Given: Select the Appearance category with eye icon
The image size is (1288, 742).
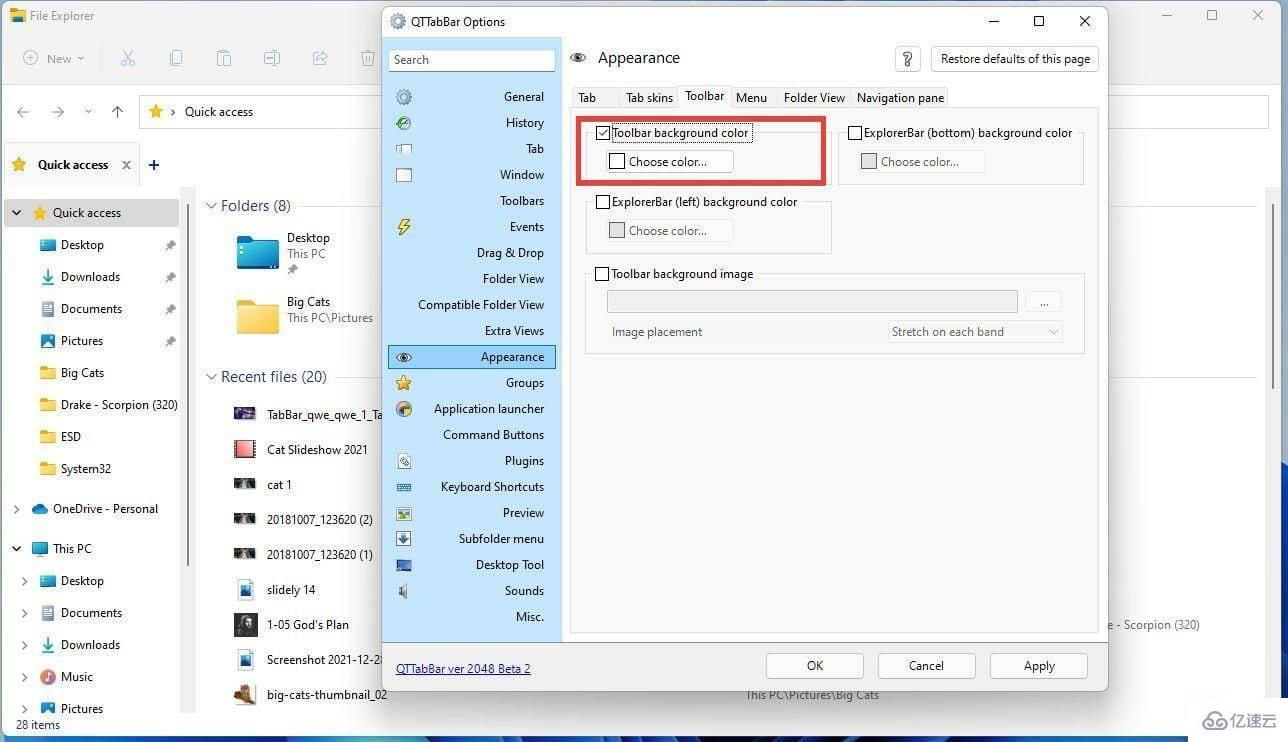Looking at the screenshot, I should pyautogui.click(x=472, y=357).
